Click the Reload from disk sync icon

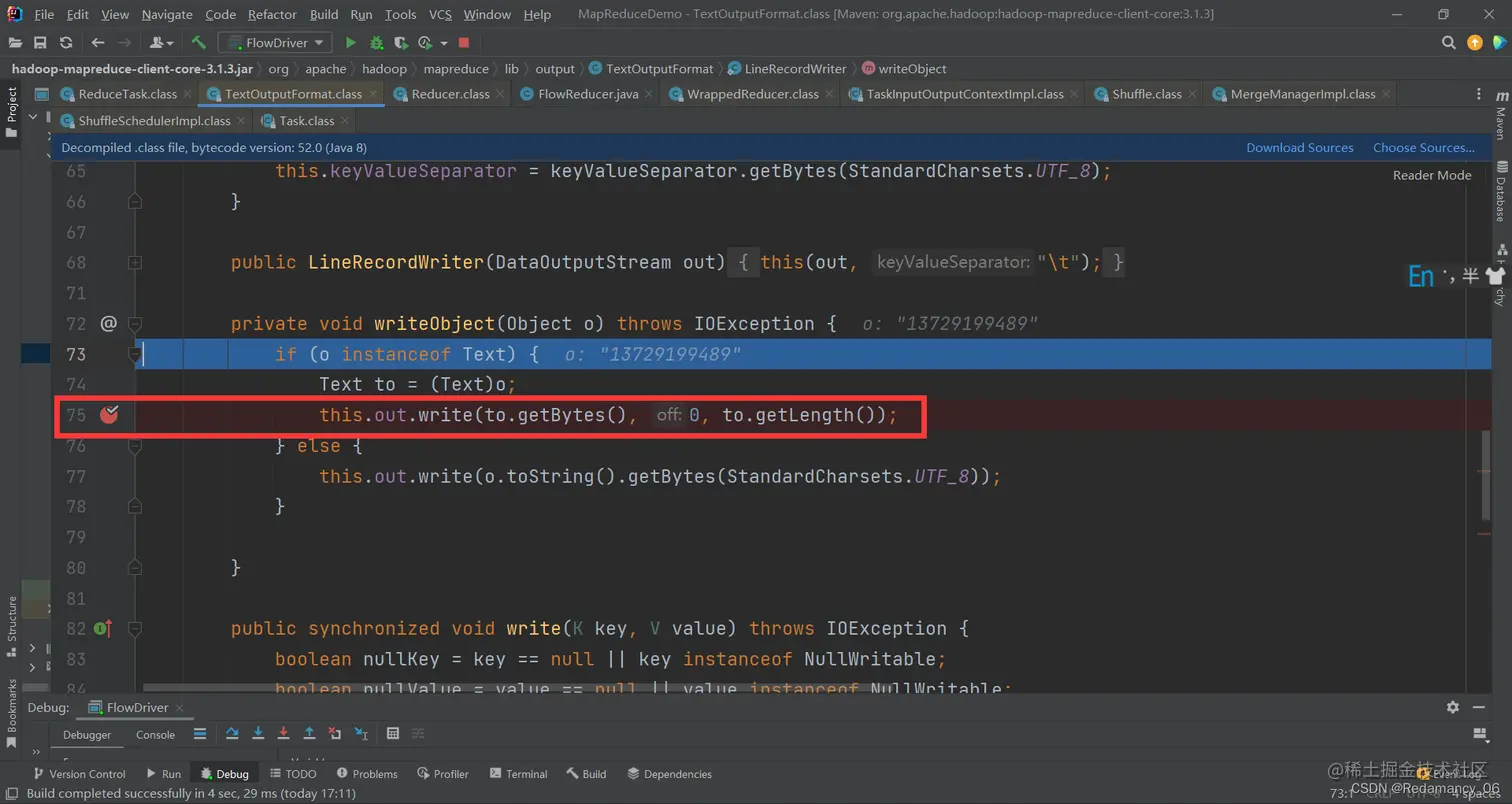point(66,43)
